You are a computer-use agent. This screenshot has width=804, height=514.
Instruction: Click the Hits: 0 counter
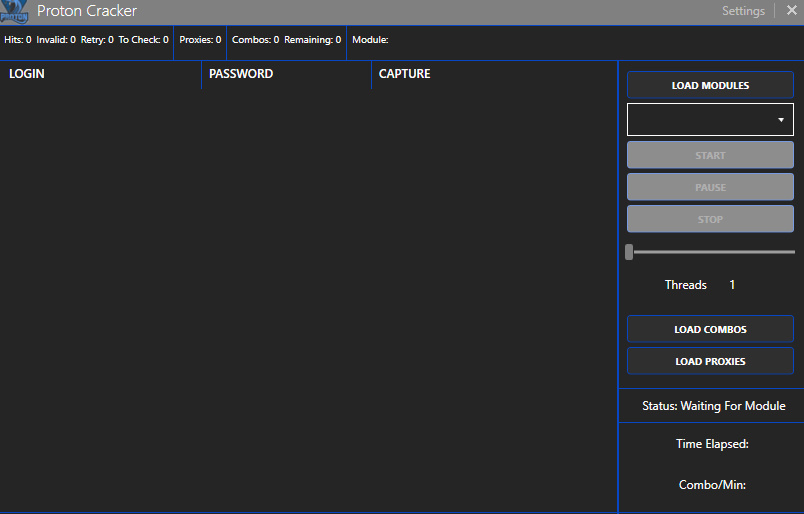[x=17, y=39]
